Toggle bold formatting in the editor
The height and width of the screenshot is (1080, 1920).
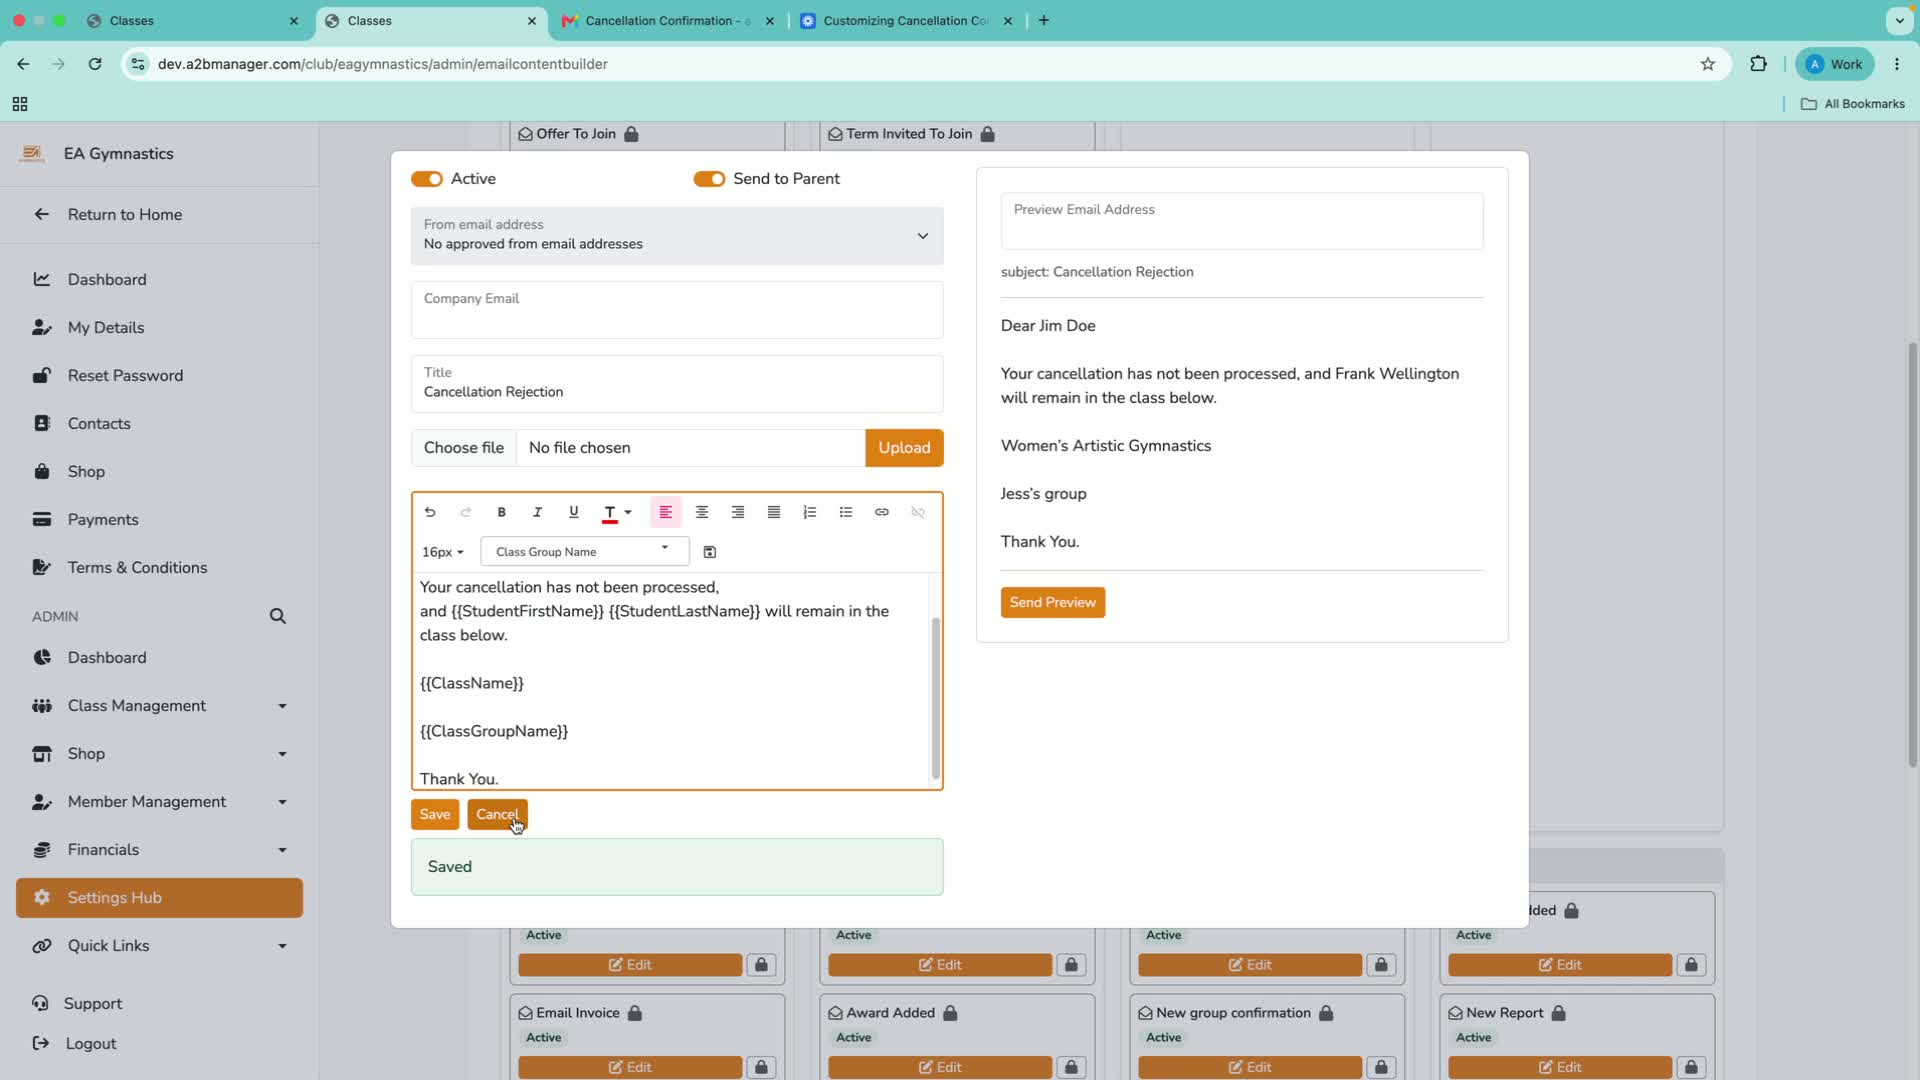click(501, 512)
